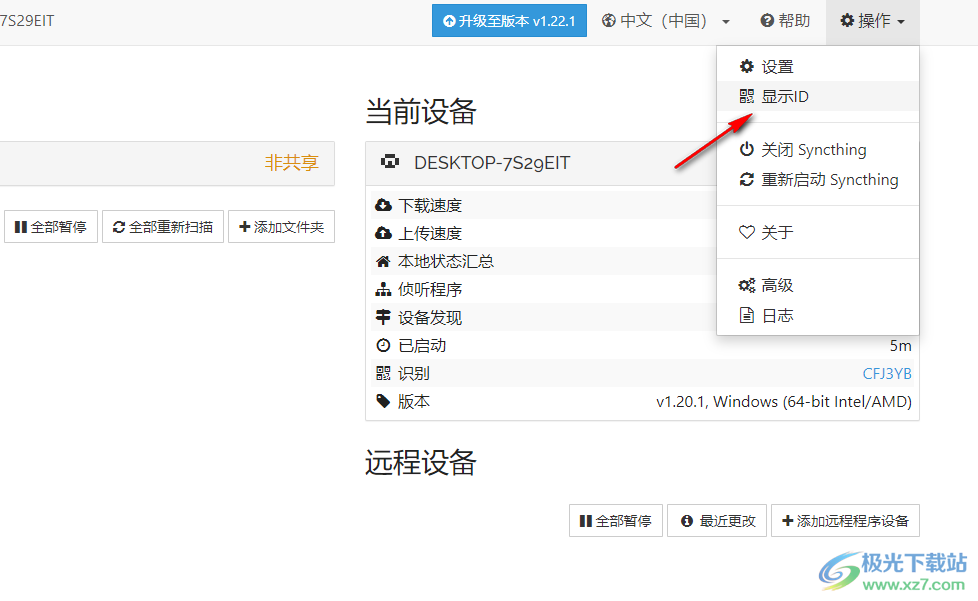Screen dimensions: 978x601
Task: Click the 本地状态汇总 label
Action: tap(446, 261)
